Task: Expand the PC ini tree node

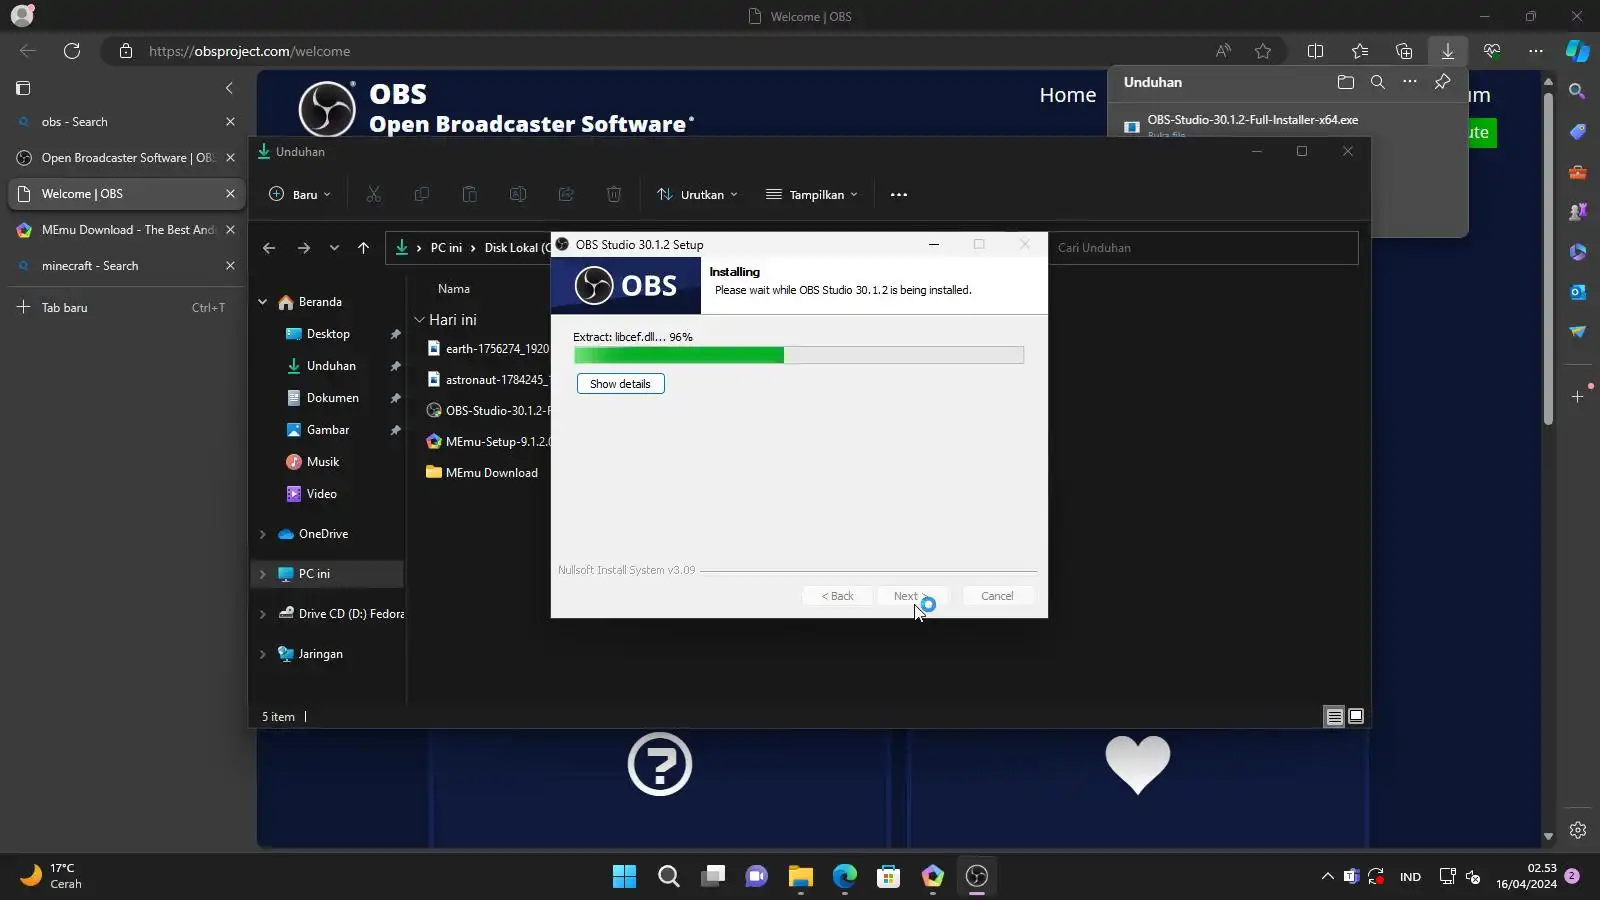Action: point(263,574)
